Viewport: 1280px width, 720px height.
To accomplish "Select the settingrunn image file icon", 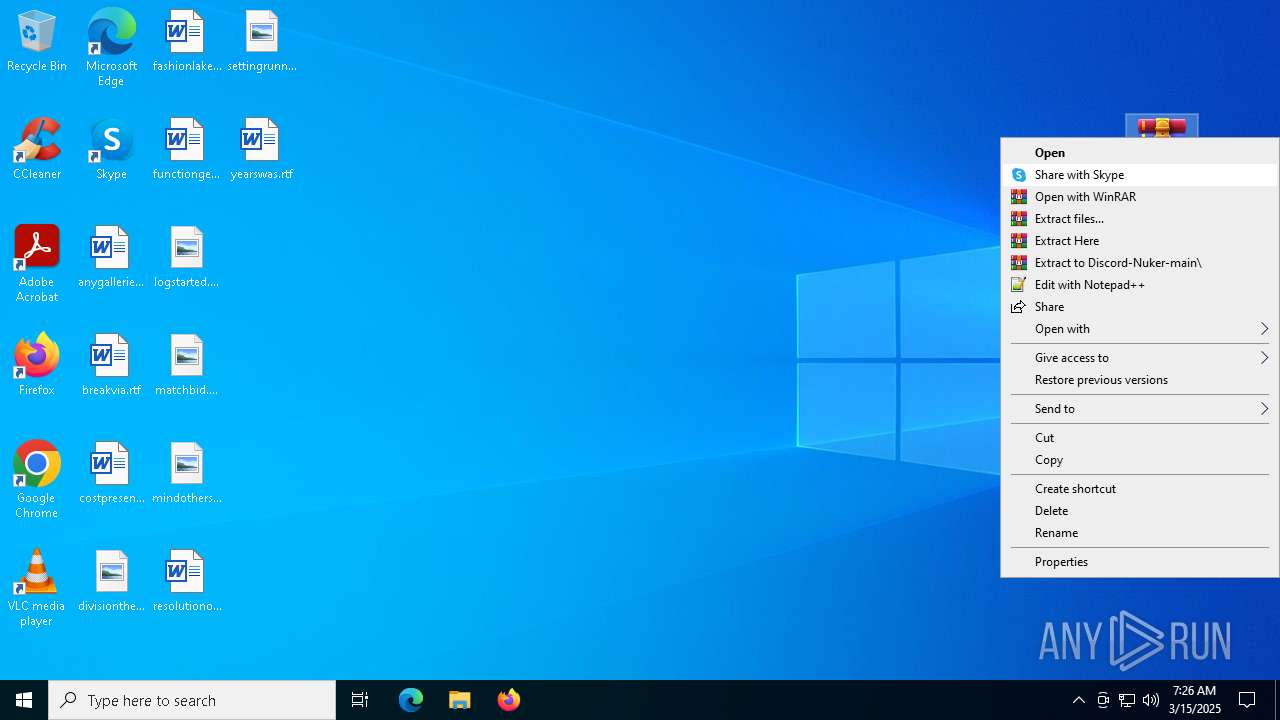I will click(262, 42).
